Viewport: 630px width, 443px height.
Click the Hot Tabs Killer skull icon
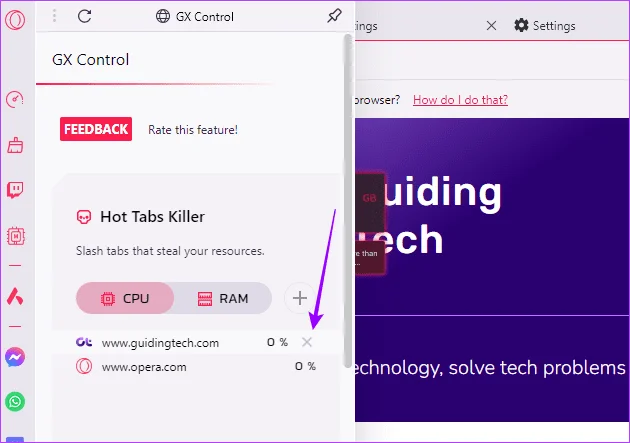coord(84,217)
